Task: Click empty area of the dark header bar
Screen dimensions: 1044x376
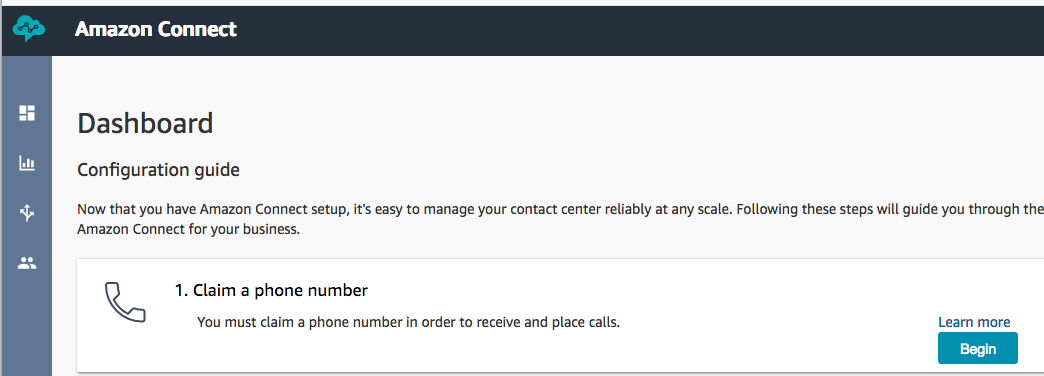Action: click(599, 30)
